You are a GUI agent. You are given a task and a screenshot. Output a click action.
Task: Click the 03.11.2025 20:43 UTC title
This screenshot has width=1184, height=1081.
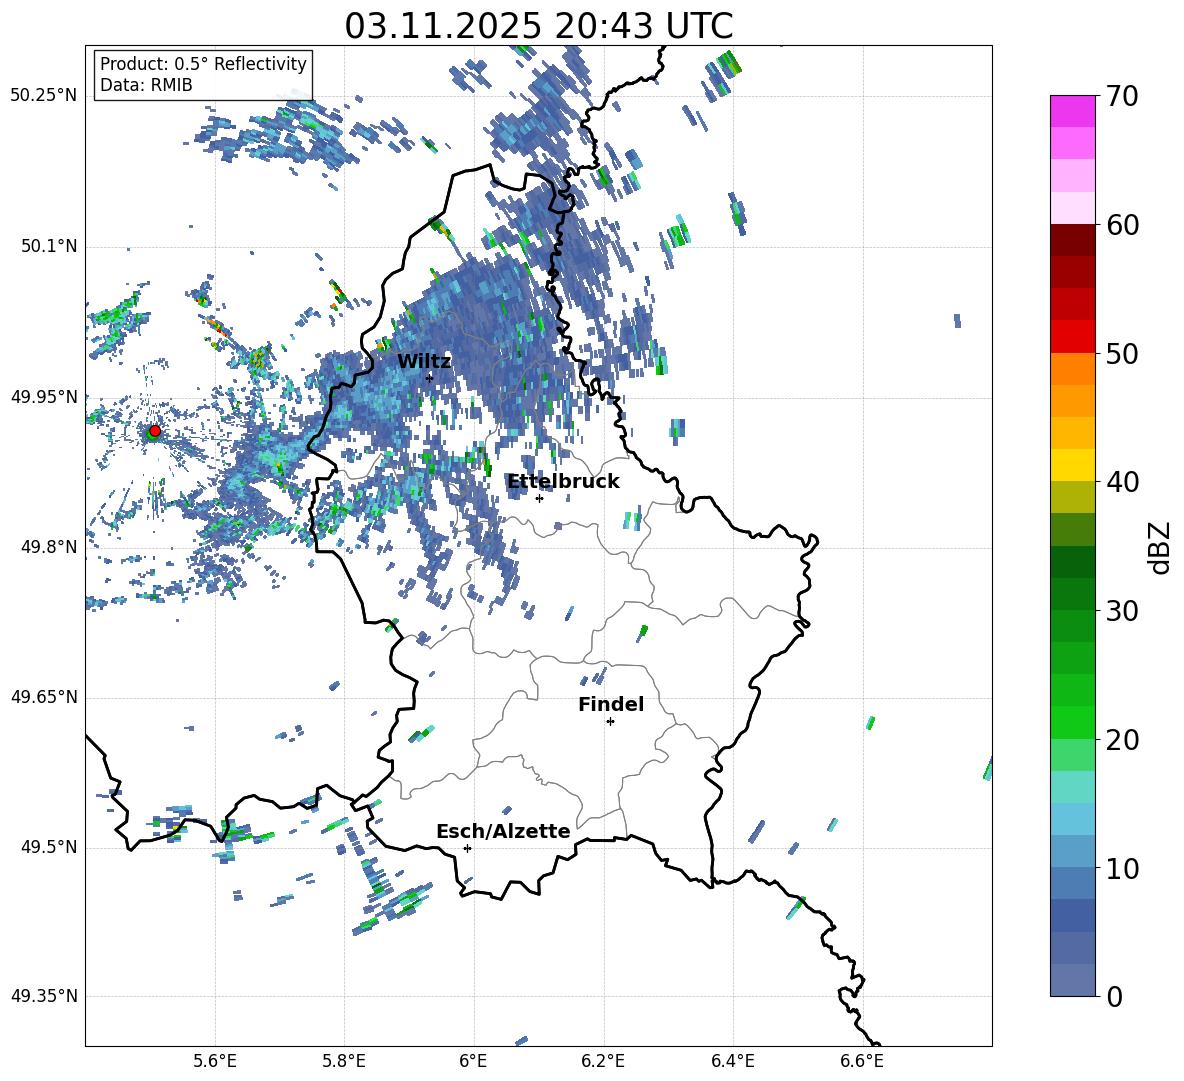(539, 26)
